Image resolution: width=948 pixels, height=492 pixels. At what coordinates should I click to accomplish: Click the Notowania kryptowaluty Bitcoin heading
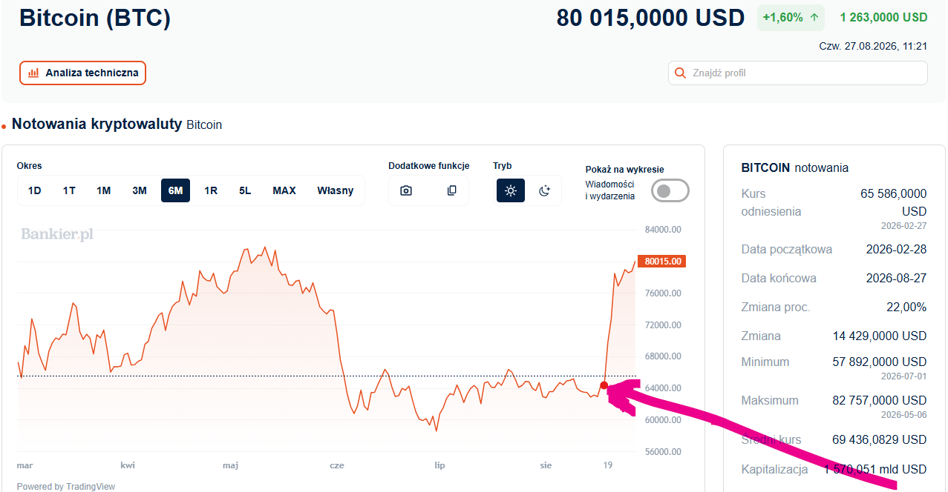117,124
